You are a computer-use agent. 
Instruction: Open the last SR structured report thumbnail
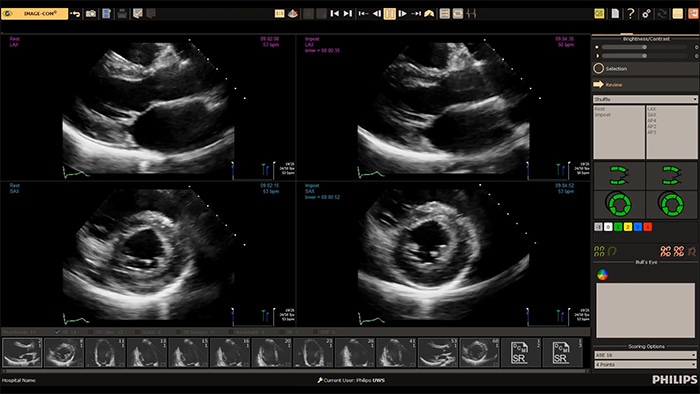click(x=562, y=353)
